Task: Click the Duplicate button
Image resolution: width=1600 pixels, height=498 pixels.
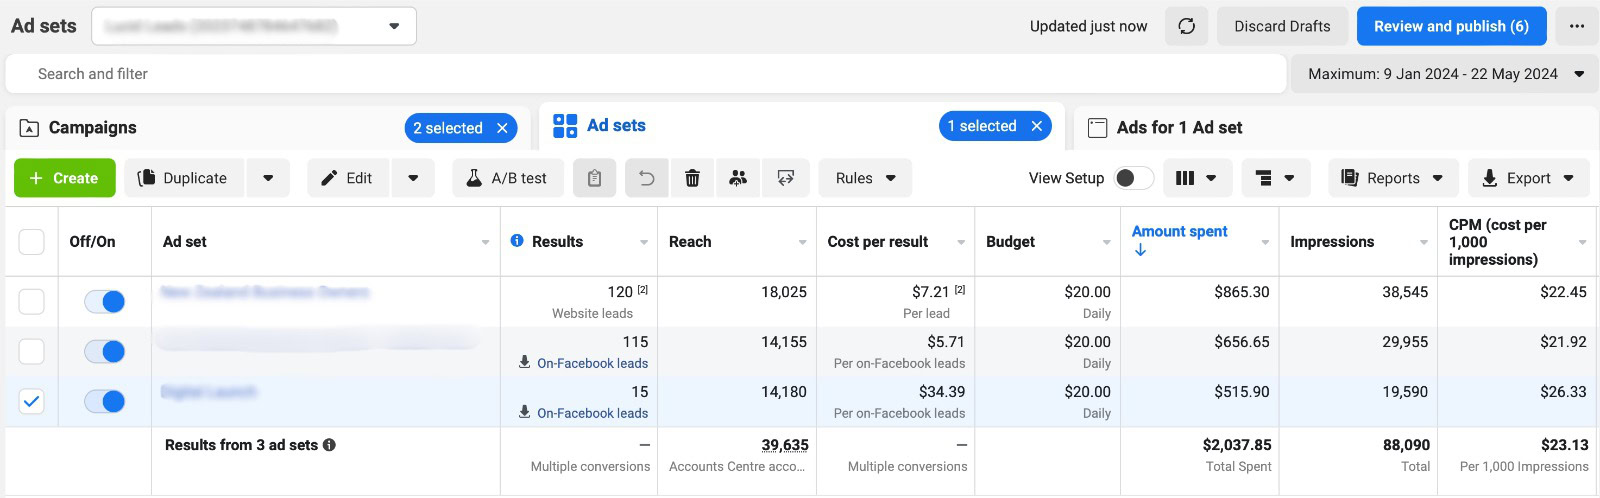Action: click(x=184, y=178)
